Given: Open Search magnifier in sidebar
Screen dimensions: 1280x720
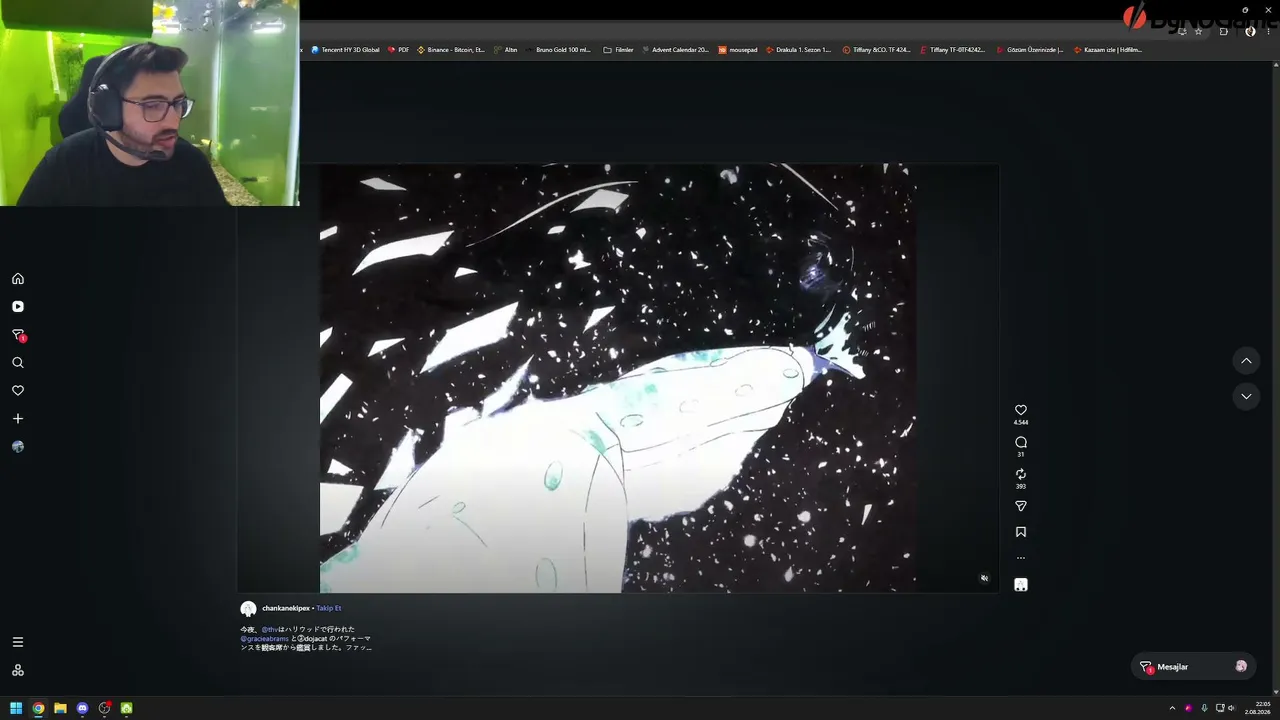Looking at the screenshot, I should (x=18, y=363).
